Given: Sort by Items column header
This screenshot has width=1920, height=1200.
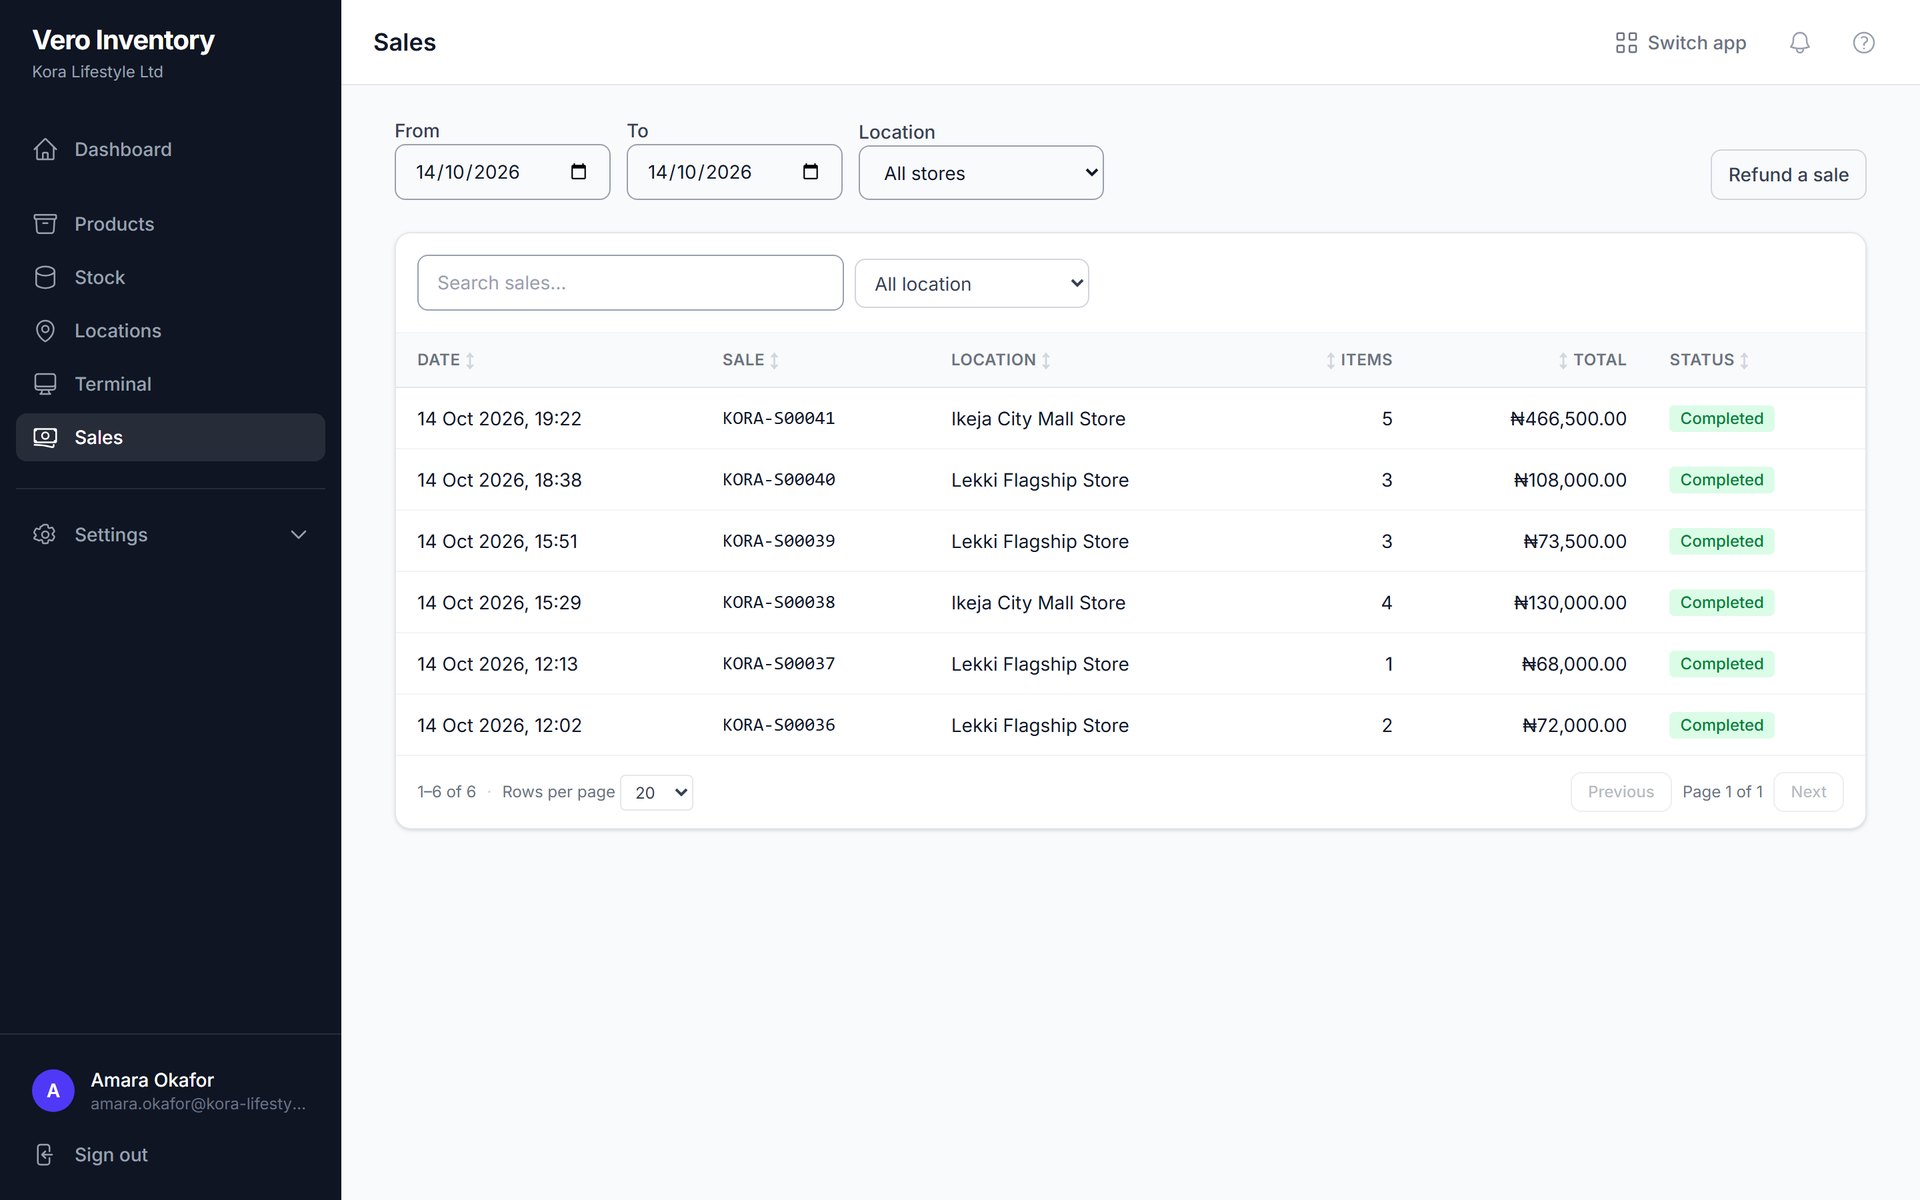Looking at the screenshot, I should pos(1358,360).
